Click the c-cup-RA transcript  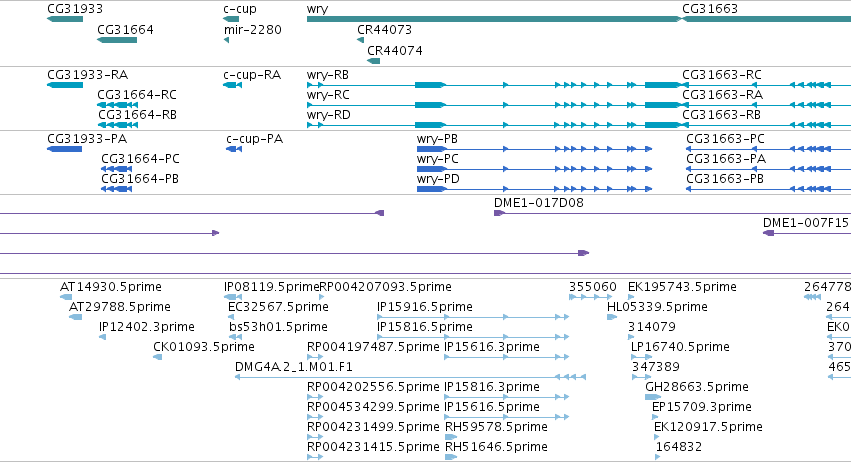(232, 85)
